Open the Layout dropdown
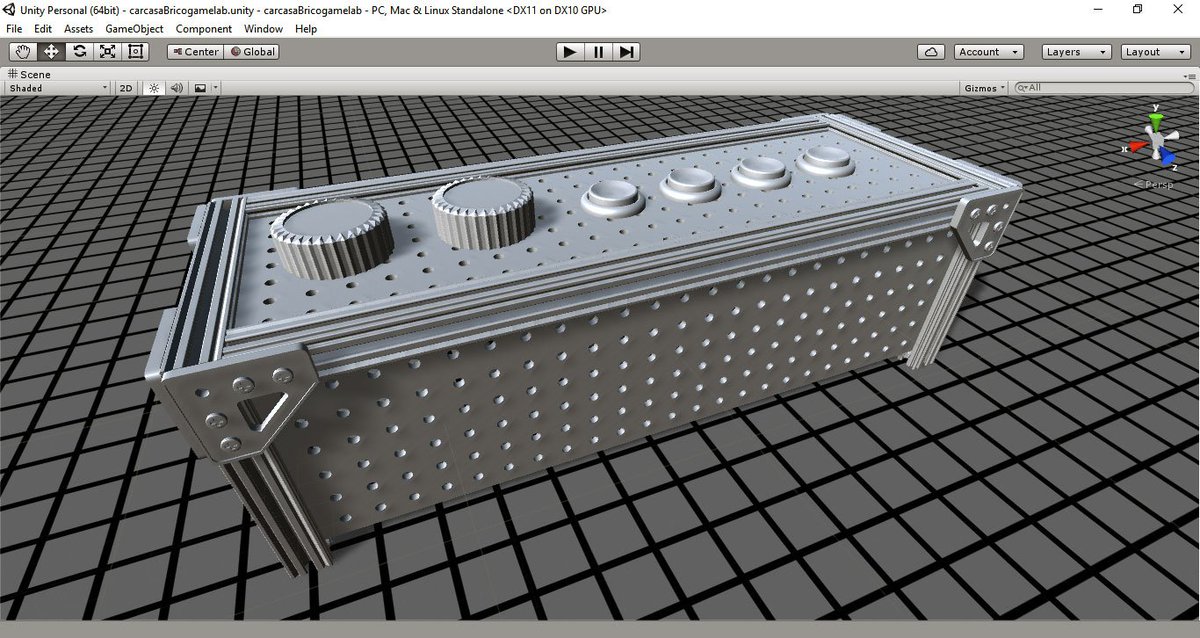This screenshot has width=1200, height=638. pyautogui.click(x=1155, y=51)
